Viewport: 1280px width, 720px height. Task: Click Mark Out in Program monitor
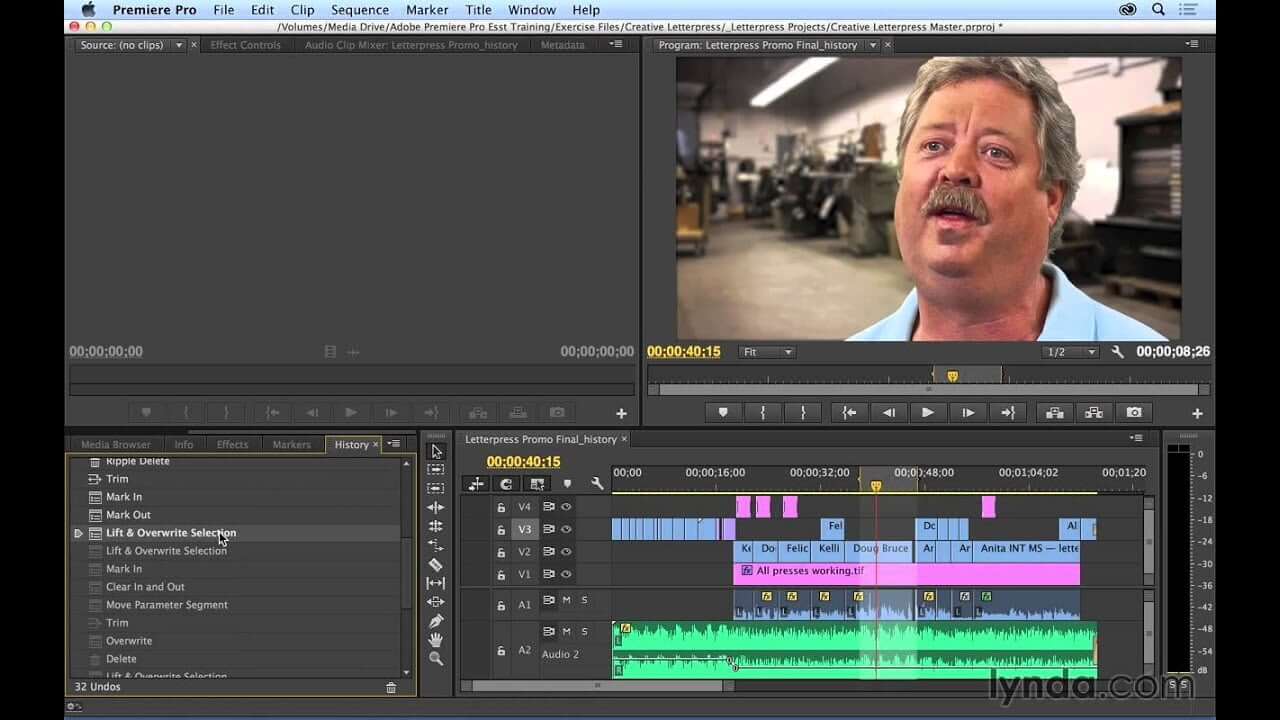803,412
